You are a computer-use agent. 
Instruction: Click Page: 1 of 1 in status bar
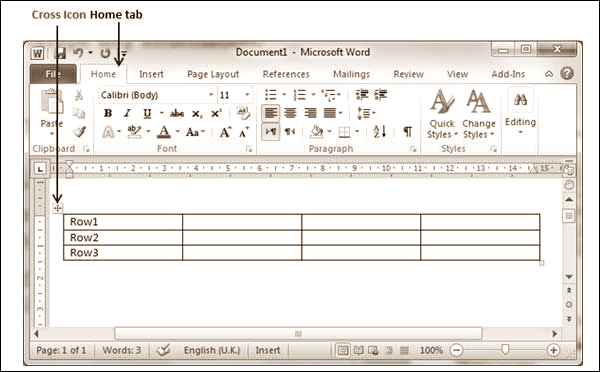61,350
